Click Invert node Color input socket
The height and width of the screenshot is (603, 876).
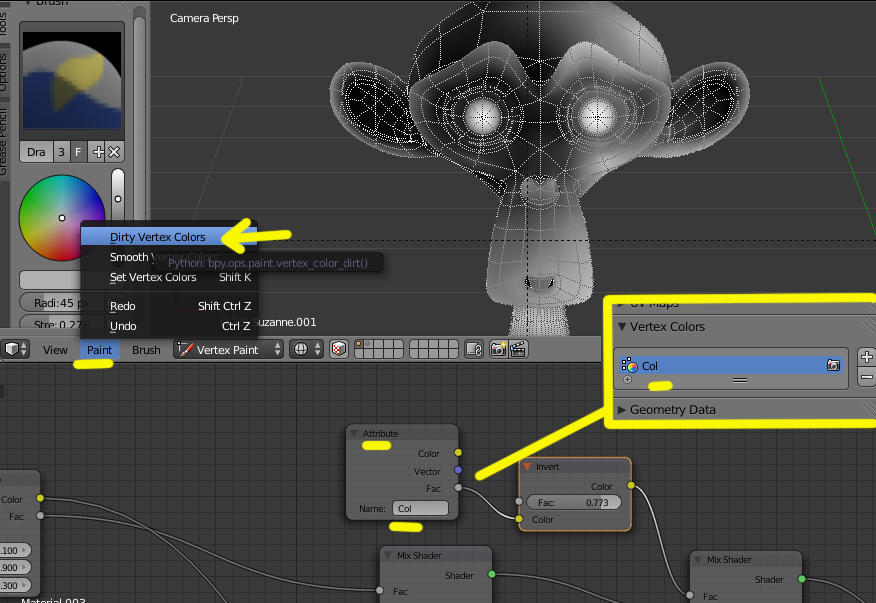519,519
